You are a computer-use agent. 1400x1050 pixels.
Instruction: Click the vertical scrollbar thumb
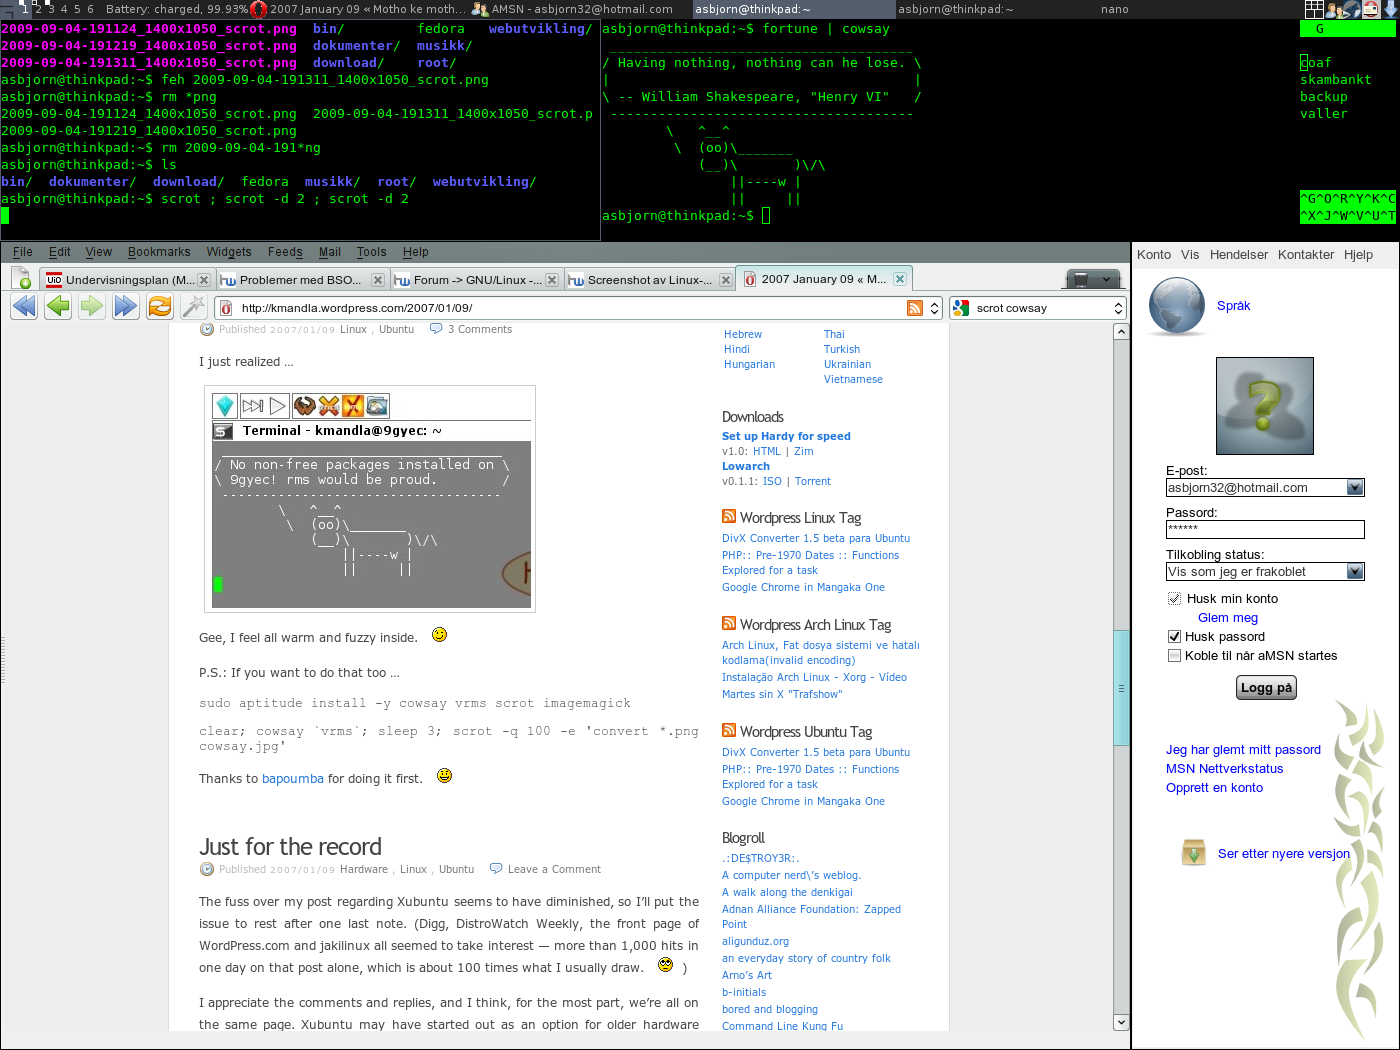click(x=1121, y=688)
